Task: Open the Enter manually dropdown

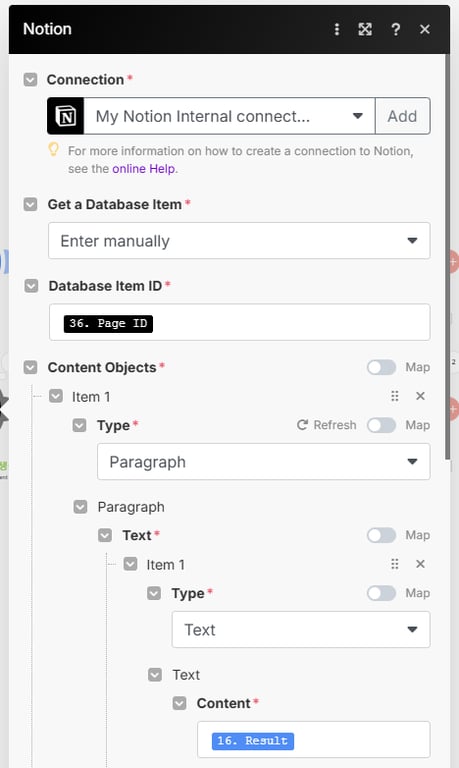Action: point(239,240)
